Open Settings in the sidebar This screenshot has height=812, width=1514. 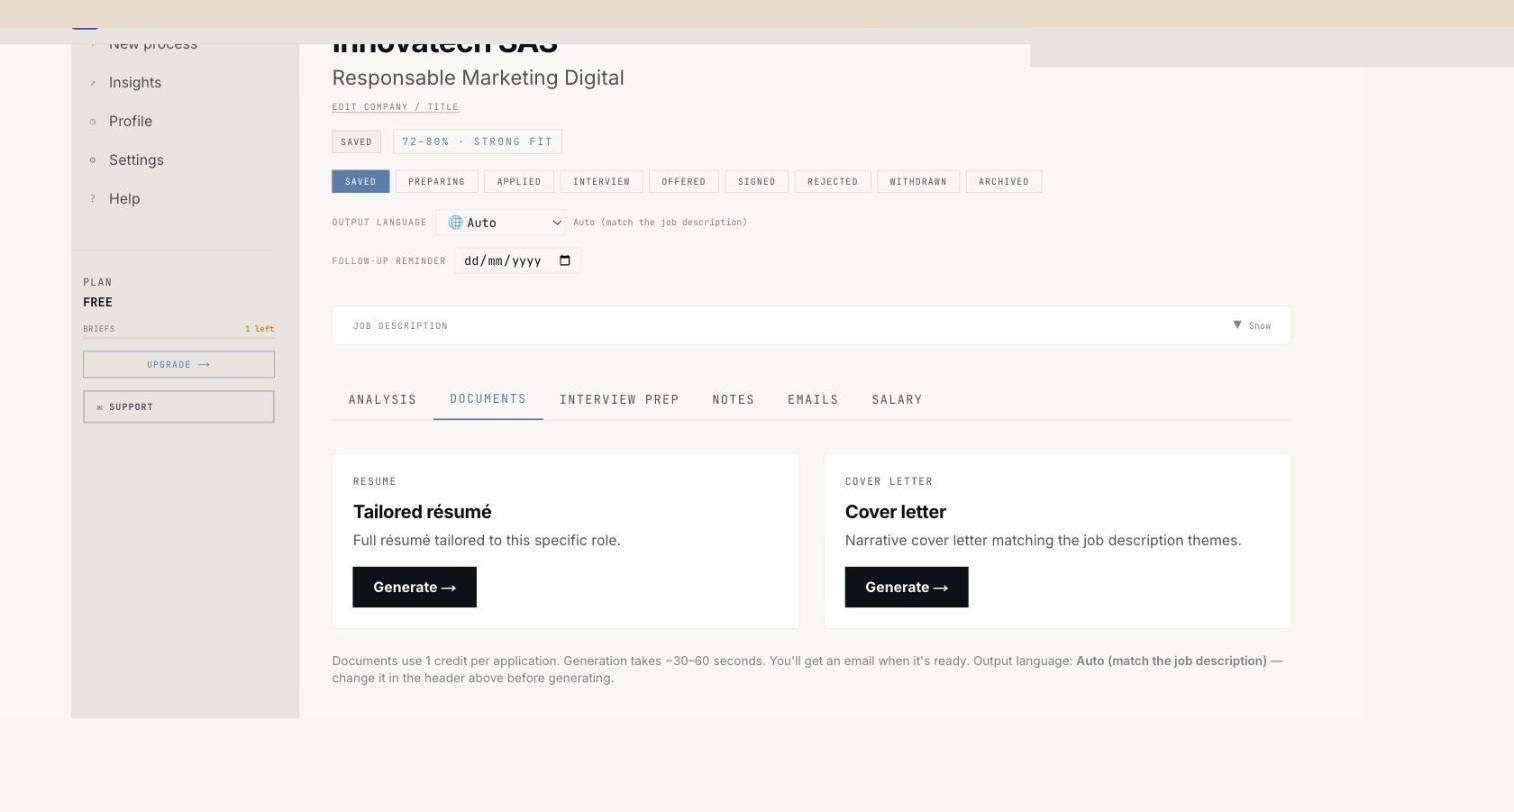click(x=136, y=160)
